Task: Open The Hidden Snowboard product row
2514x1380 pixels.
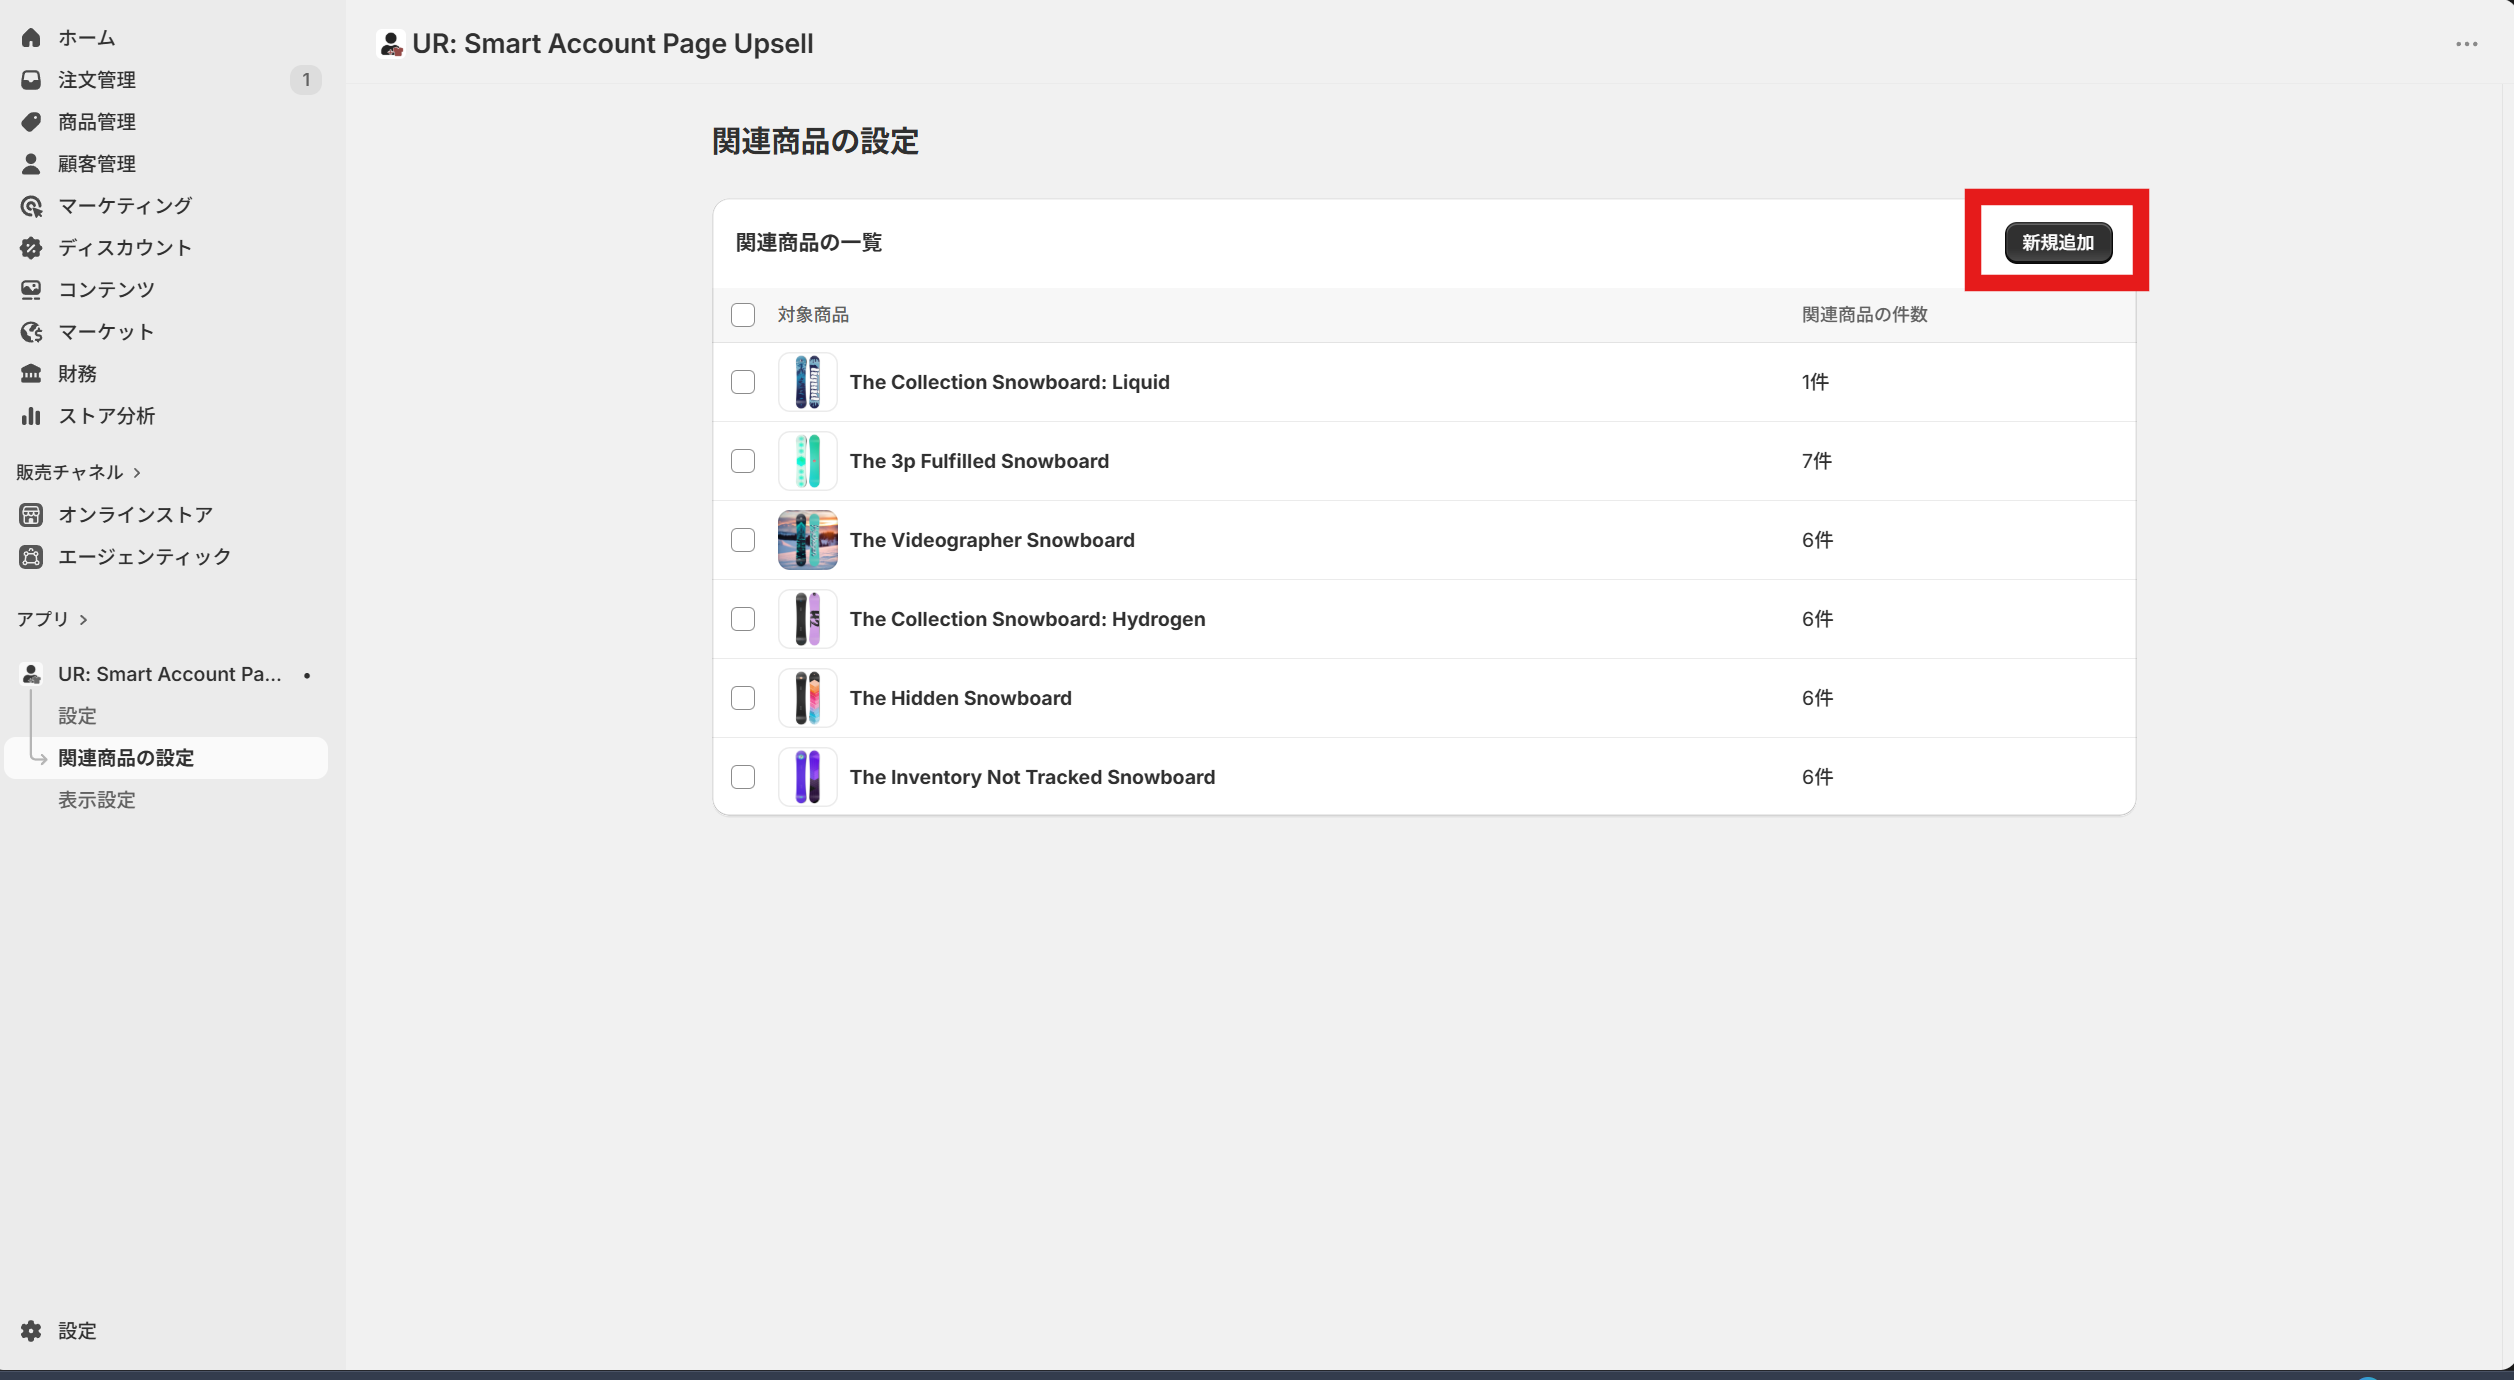Action: (1424, 698)
